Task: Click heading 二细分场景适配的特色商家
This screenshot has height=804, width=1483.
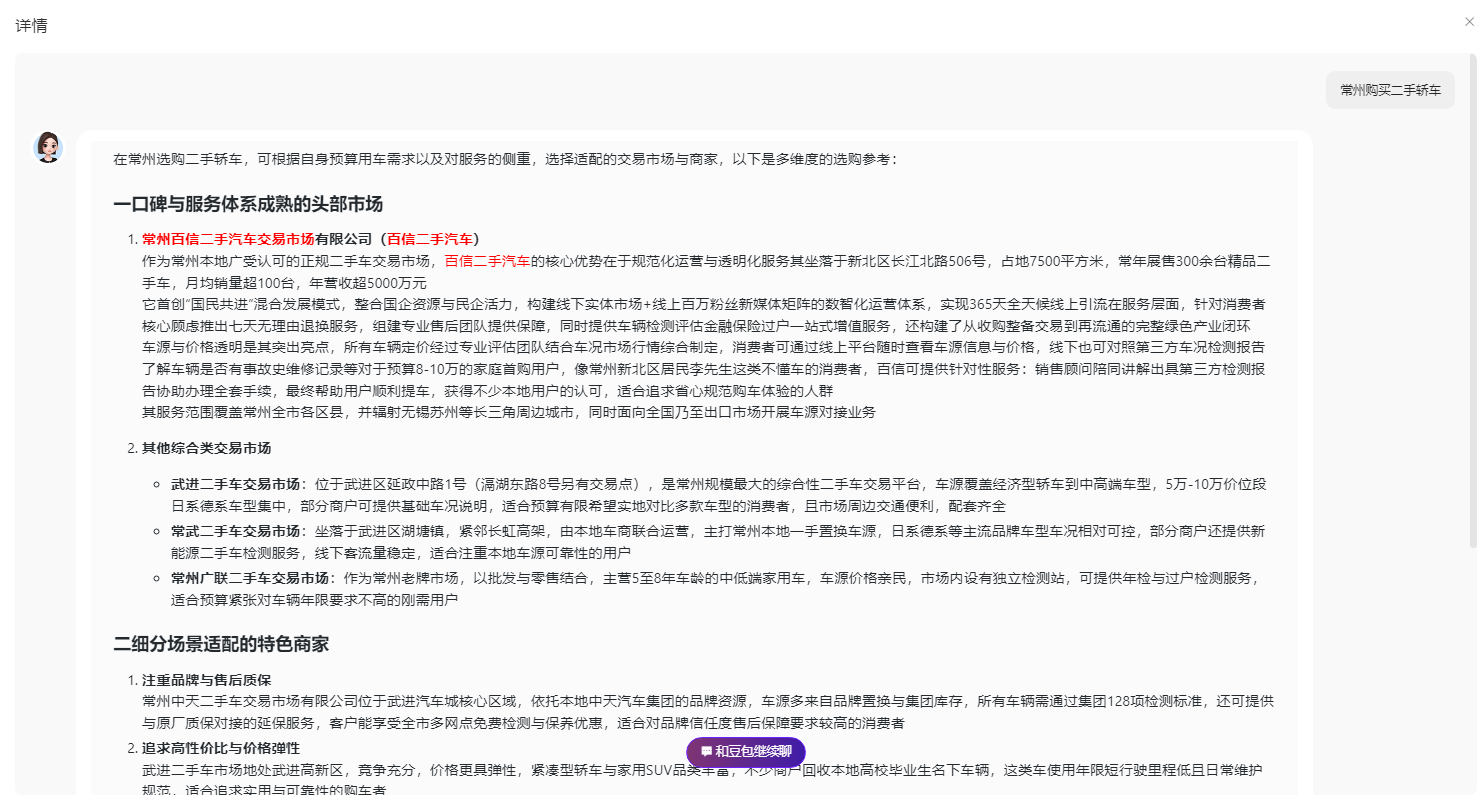Action: 221,644
